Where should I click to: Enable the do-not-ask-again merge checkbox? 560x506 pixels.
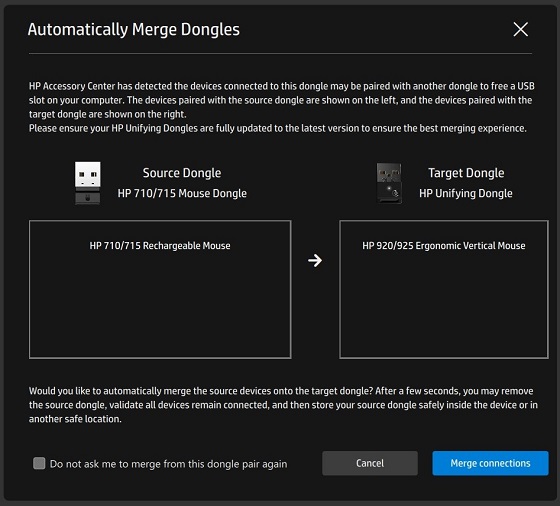click(x=39, y=463)
